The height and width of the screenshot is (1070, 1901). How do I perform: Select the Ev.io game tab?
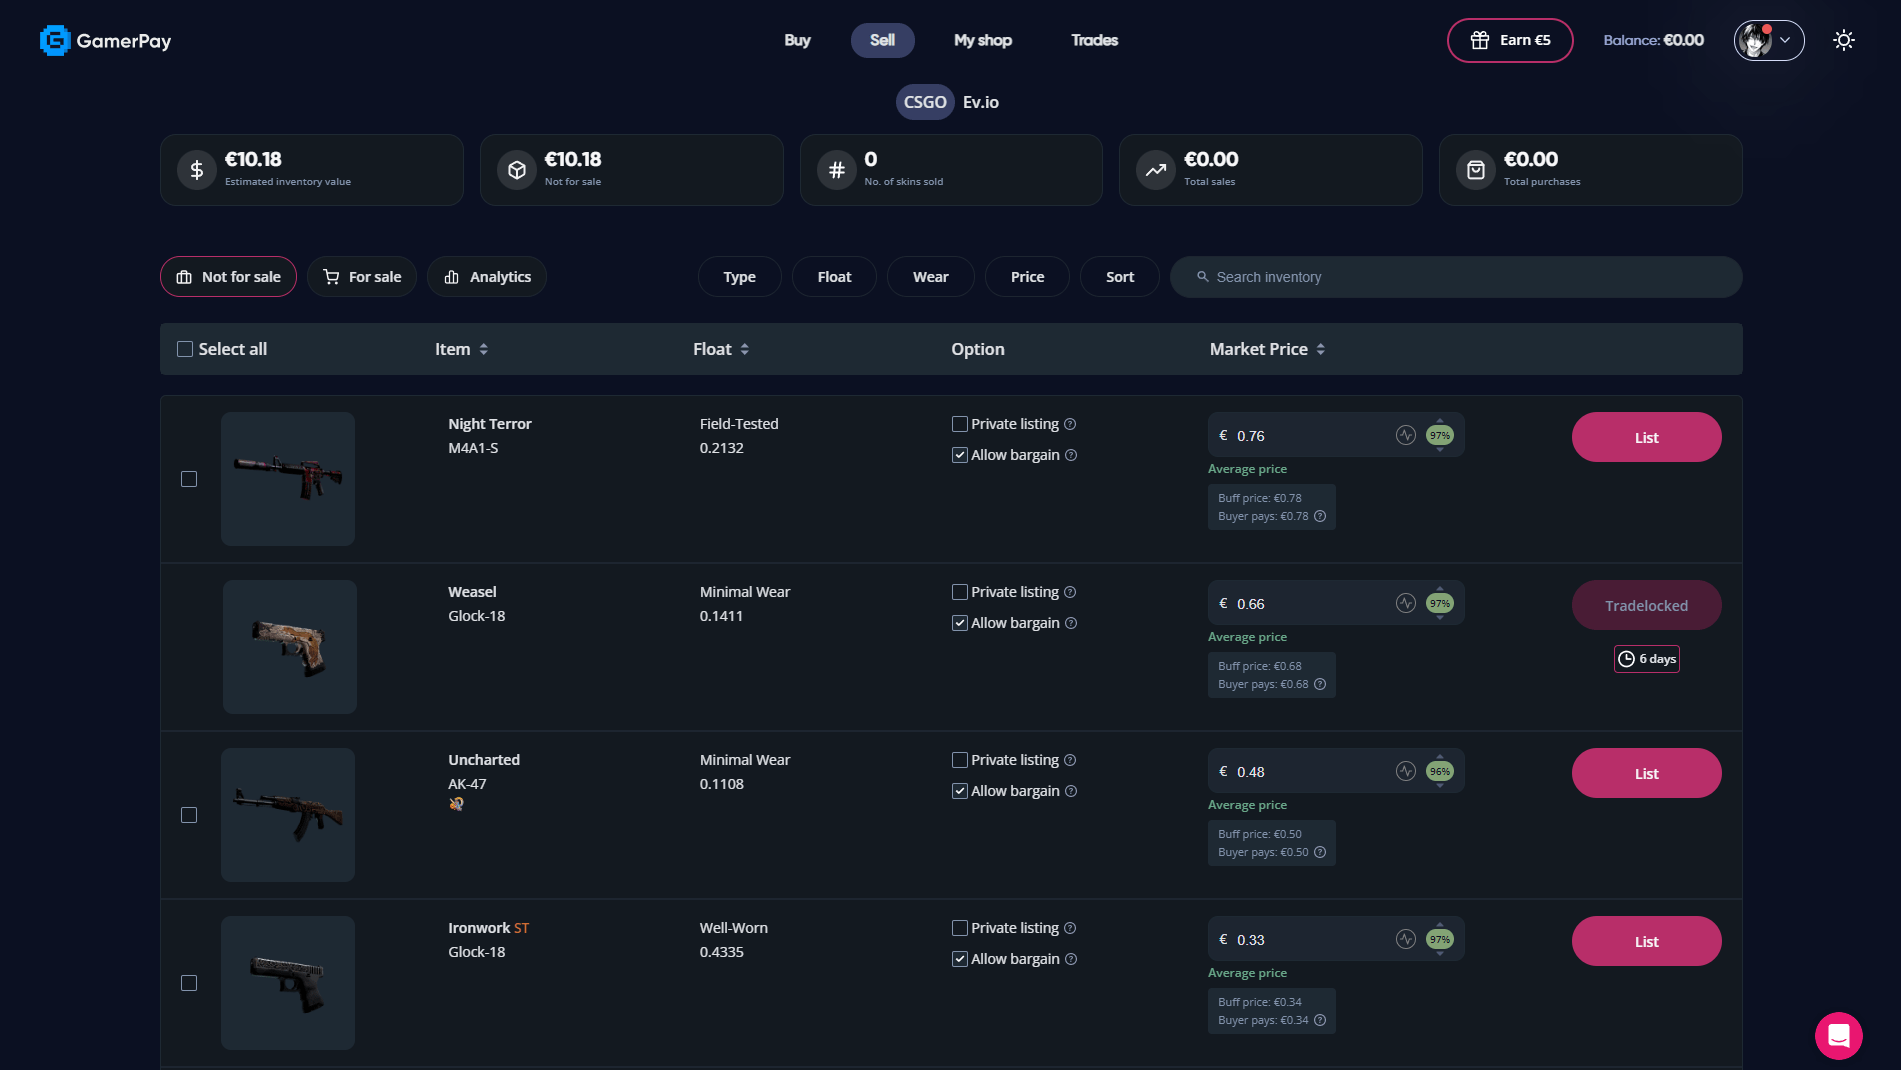click(x=979, y=102)
